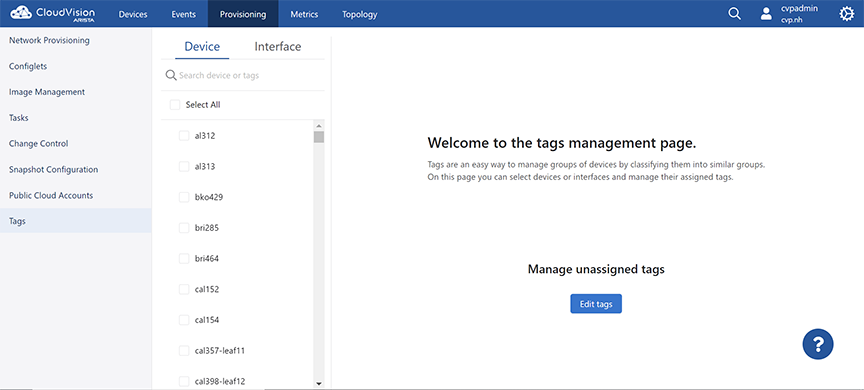
Task: Click the device list scroll-up arrow
Action: coord(318,125)
